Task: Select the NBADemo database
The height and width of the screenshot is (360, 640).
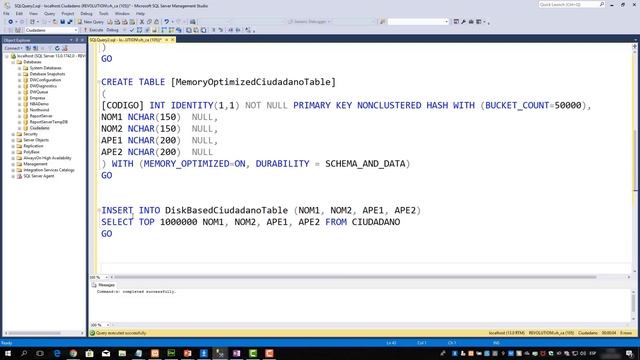Action: [x=39, y=104]
